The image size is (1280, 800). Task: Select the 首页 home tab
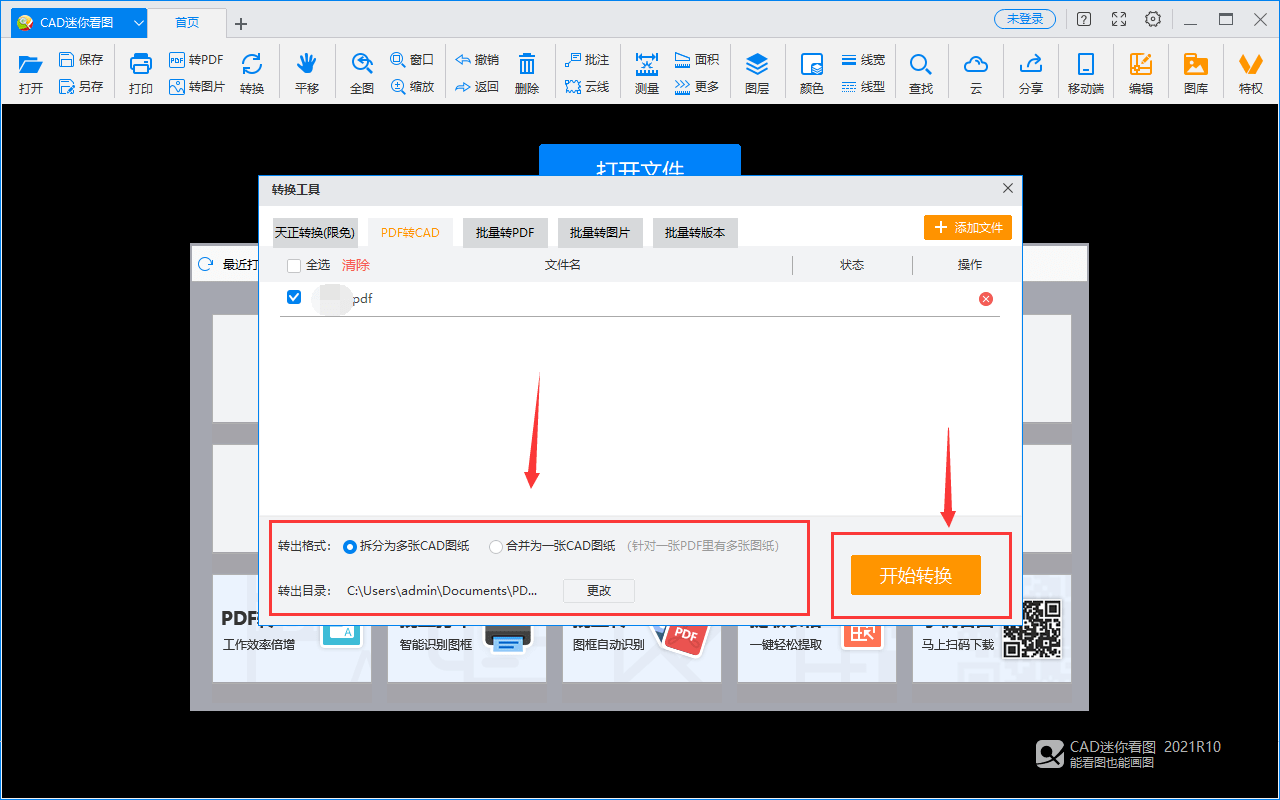[x=187, y=22]
